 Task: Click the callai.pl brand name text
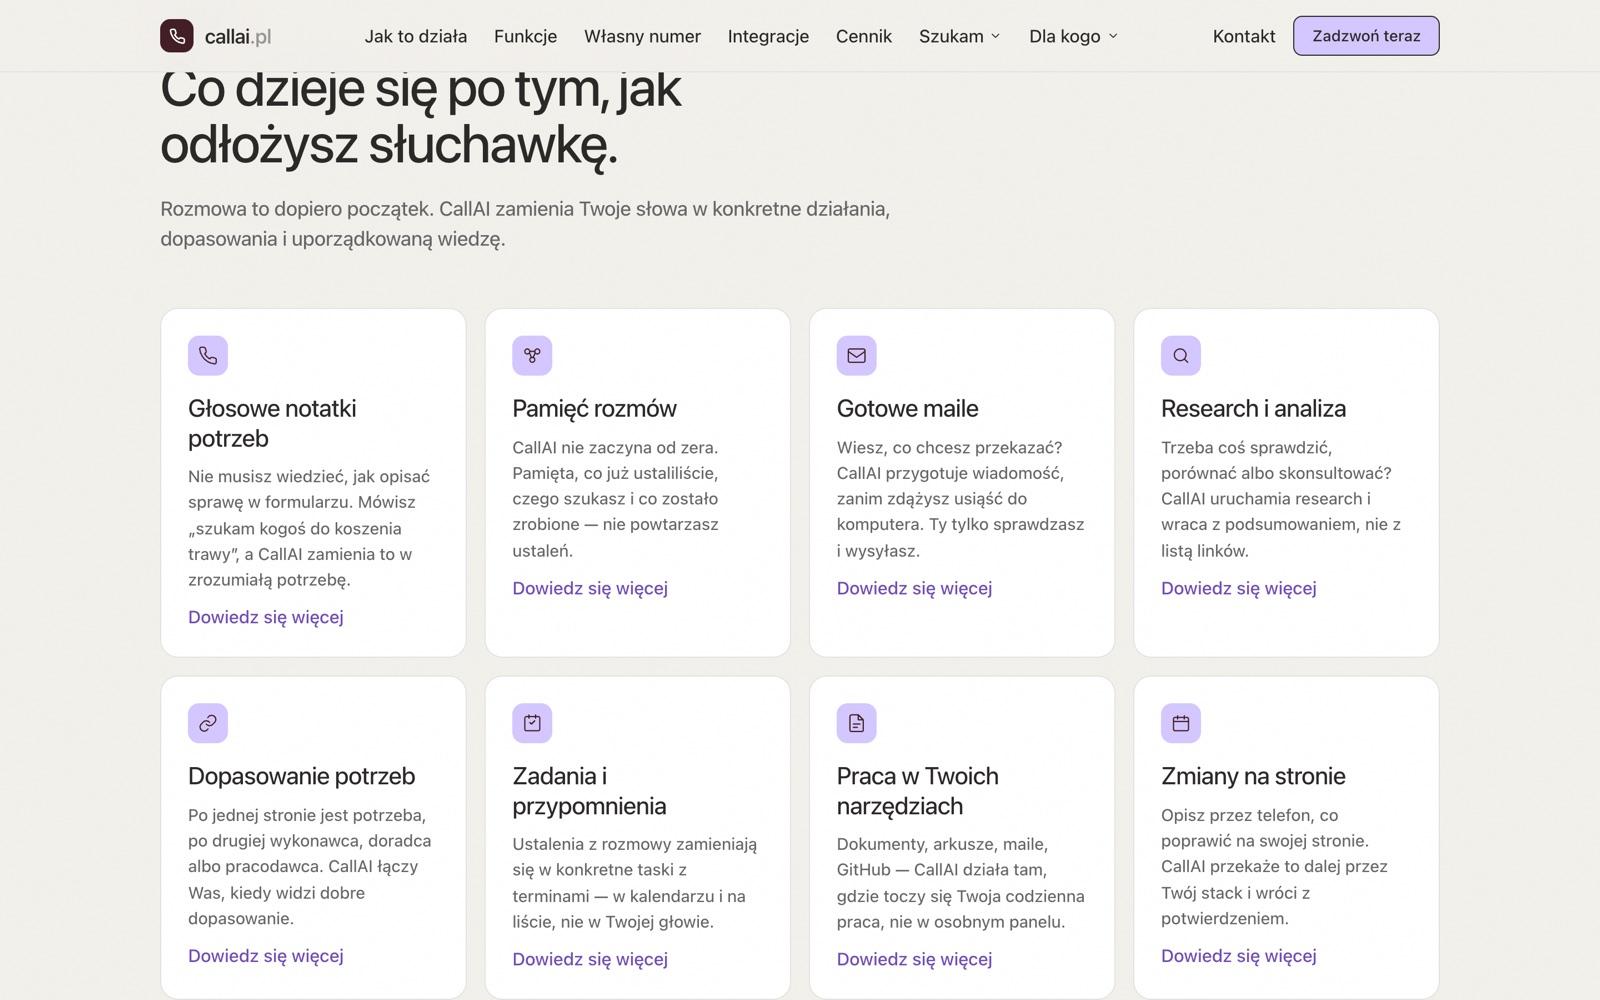click(238, 37)
